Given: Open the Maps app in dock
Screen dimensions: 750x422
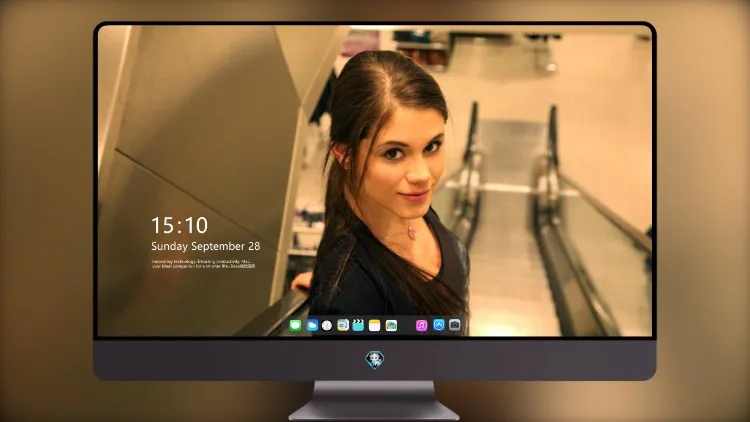Looking at the screenshot, I should click(x=343, y=326).
